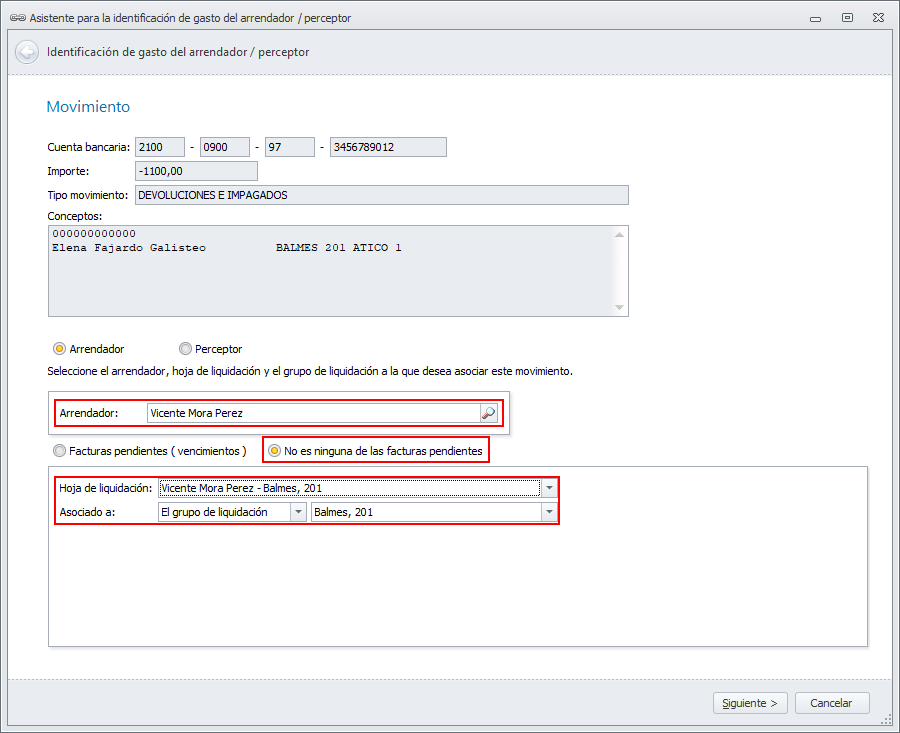Click the Hoja de liquidación label
The height and width of the screenshot is (733, 900).
pyautogui.click(x=106, y=488)
